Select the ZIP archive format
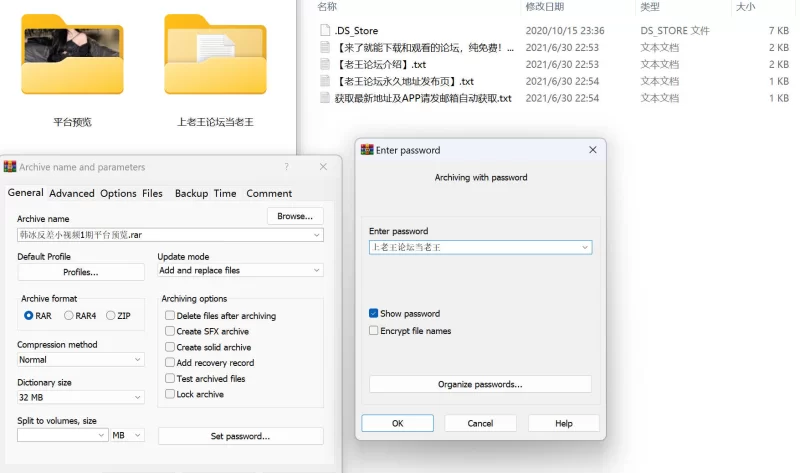 point(110,316)
